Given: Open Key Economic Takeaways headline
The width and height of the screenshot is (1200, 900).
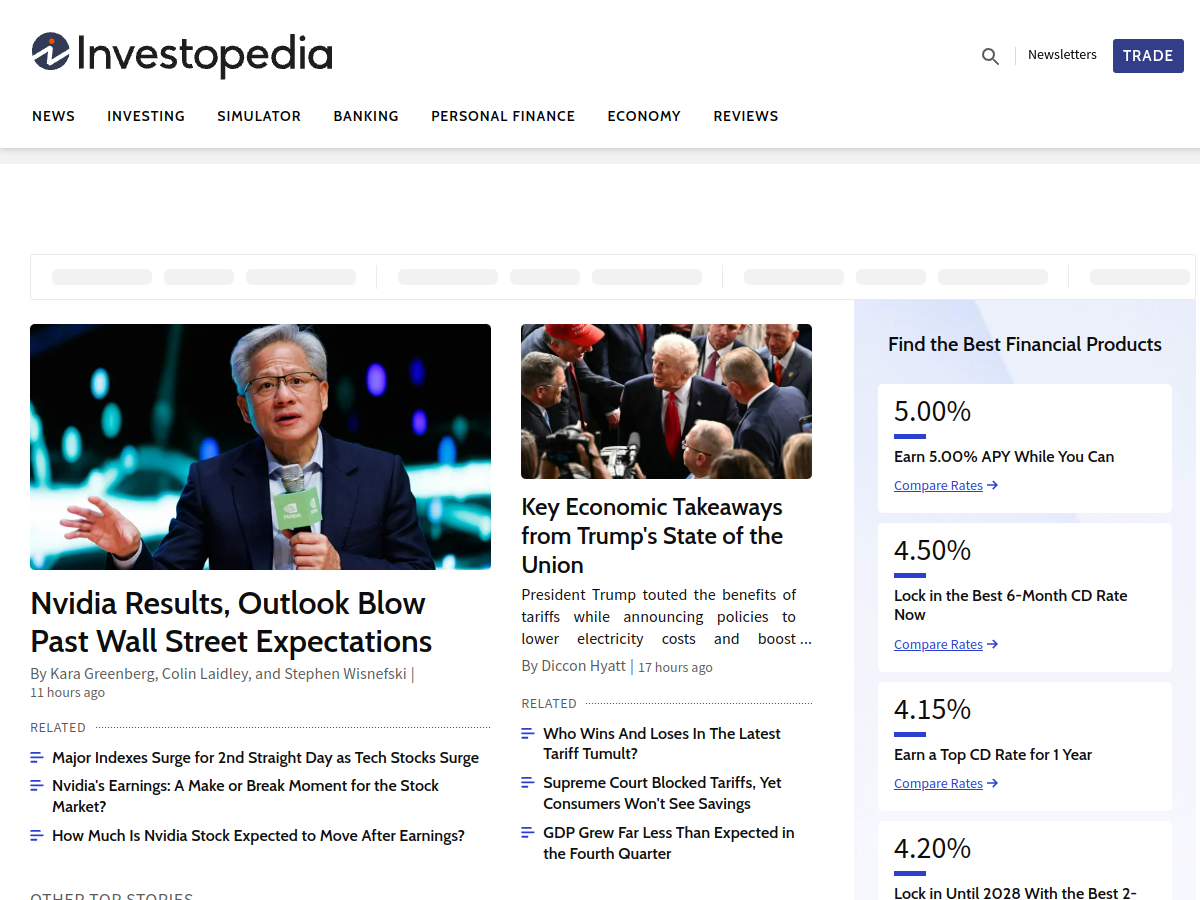Looking at the screenshot, I should point(652,536).
